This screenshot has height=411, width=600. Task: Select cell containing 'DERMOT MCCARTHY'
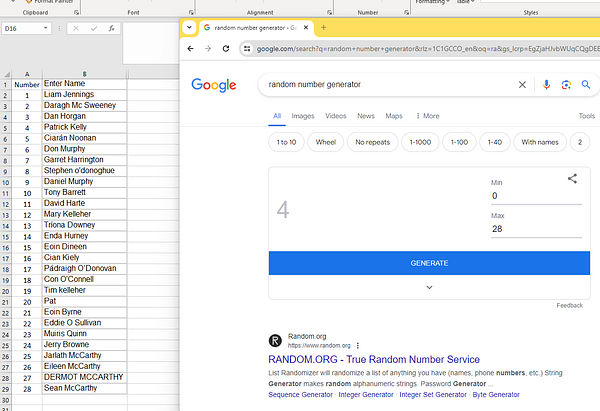(x=85, y=377)
